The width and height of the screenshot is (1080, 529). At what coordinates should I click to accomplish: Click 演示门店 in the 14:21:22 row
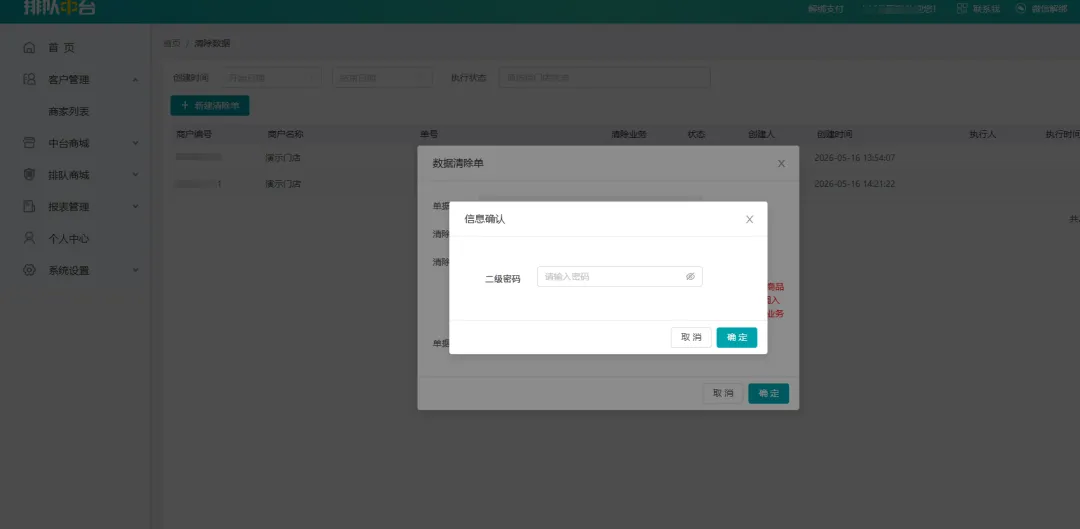coord(283,184)
